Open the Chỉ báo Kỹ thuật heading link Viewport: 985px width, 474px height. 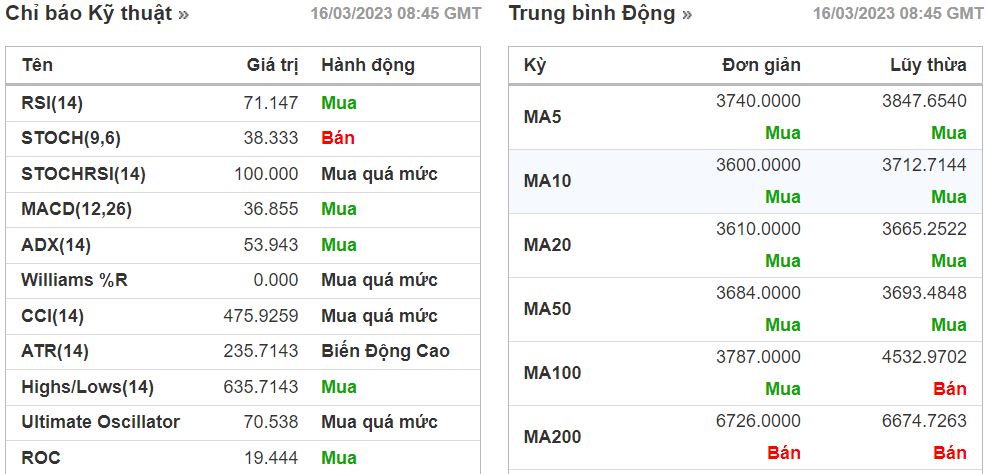tap(97, 14)
